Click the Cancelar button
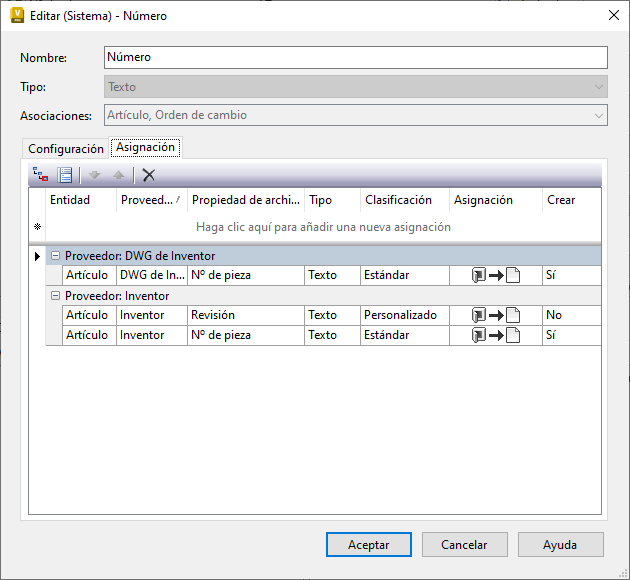The width and height of the screenshot is (630, 580). (x=464, y=545)
